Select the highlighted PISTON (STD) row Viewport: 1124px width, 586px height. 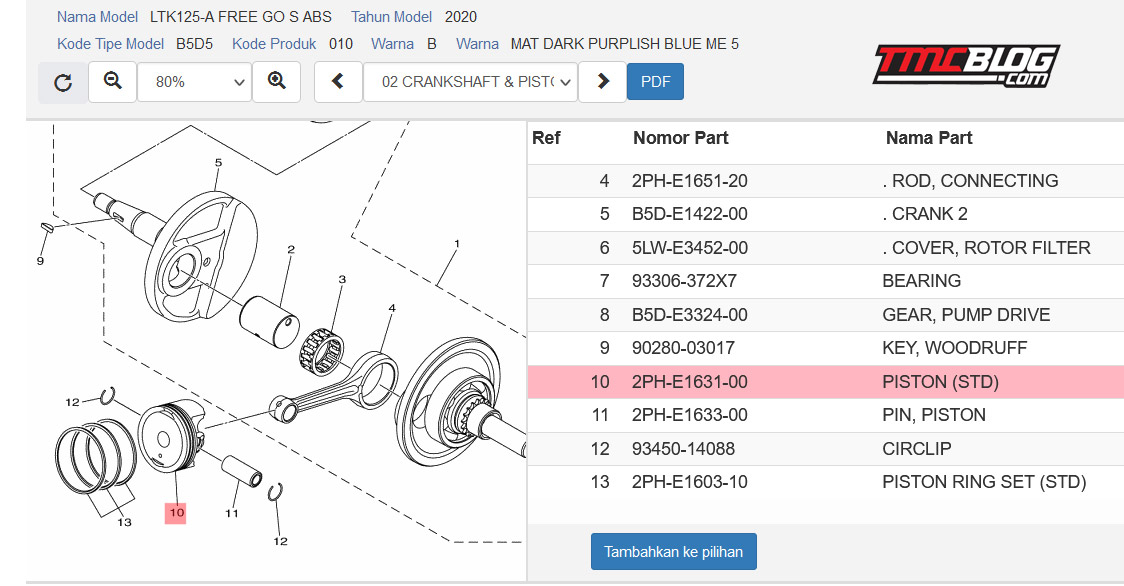(826, 382)
